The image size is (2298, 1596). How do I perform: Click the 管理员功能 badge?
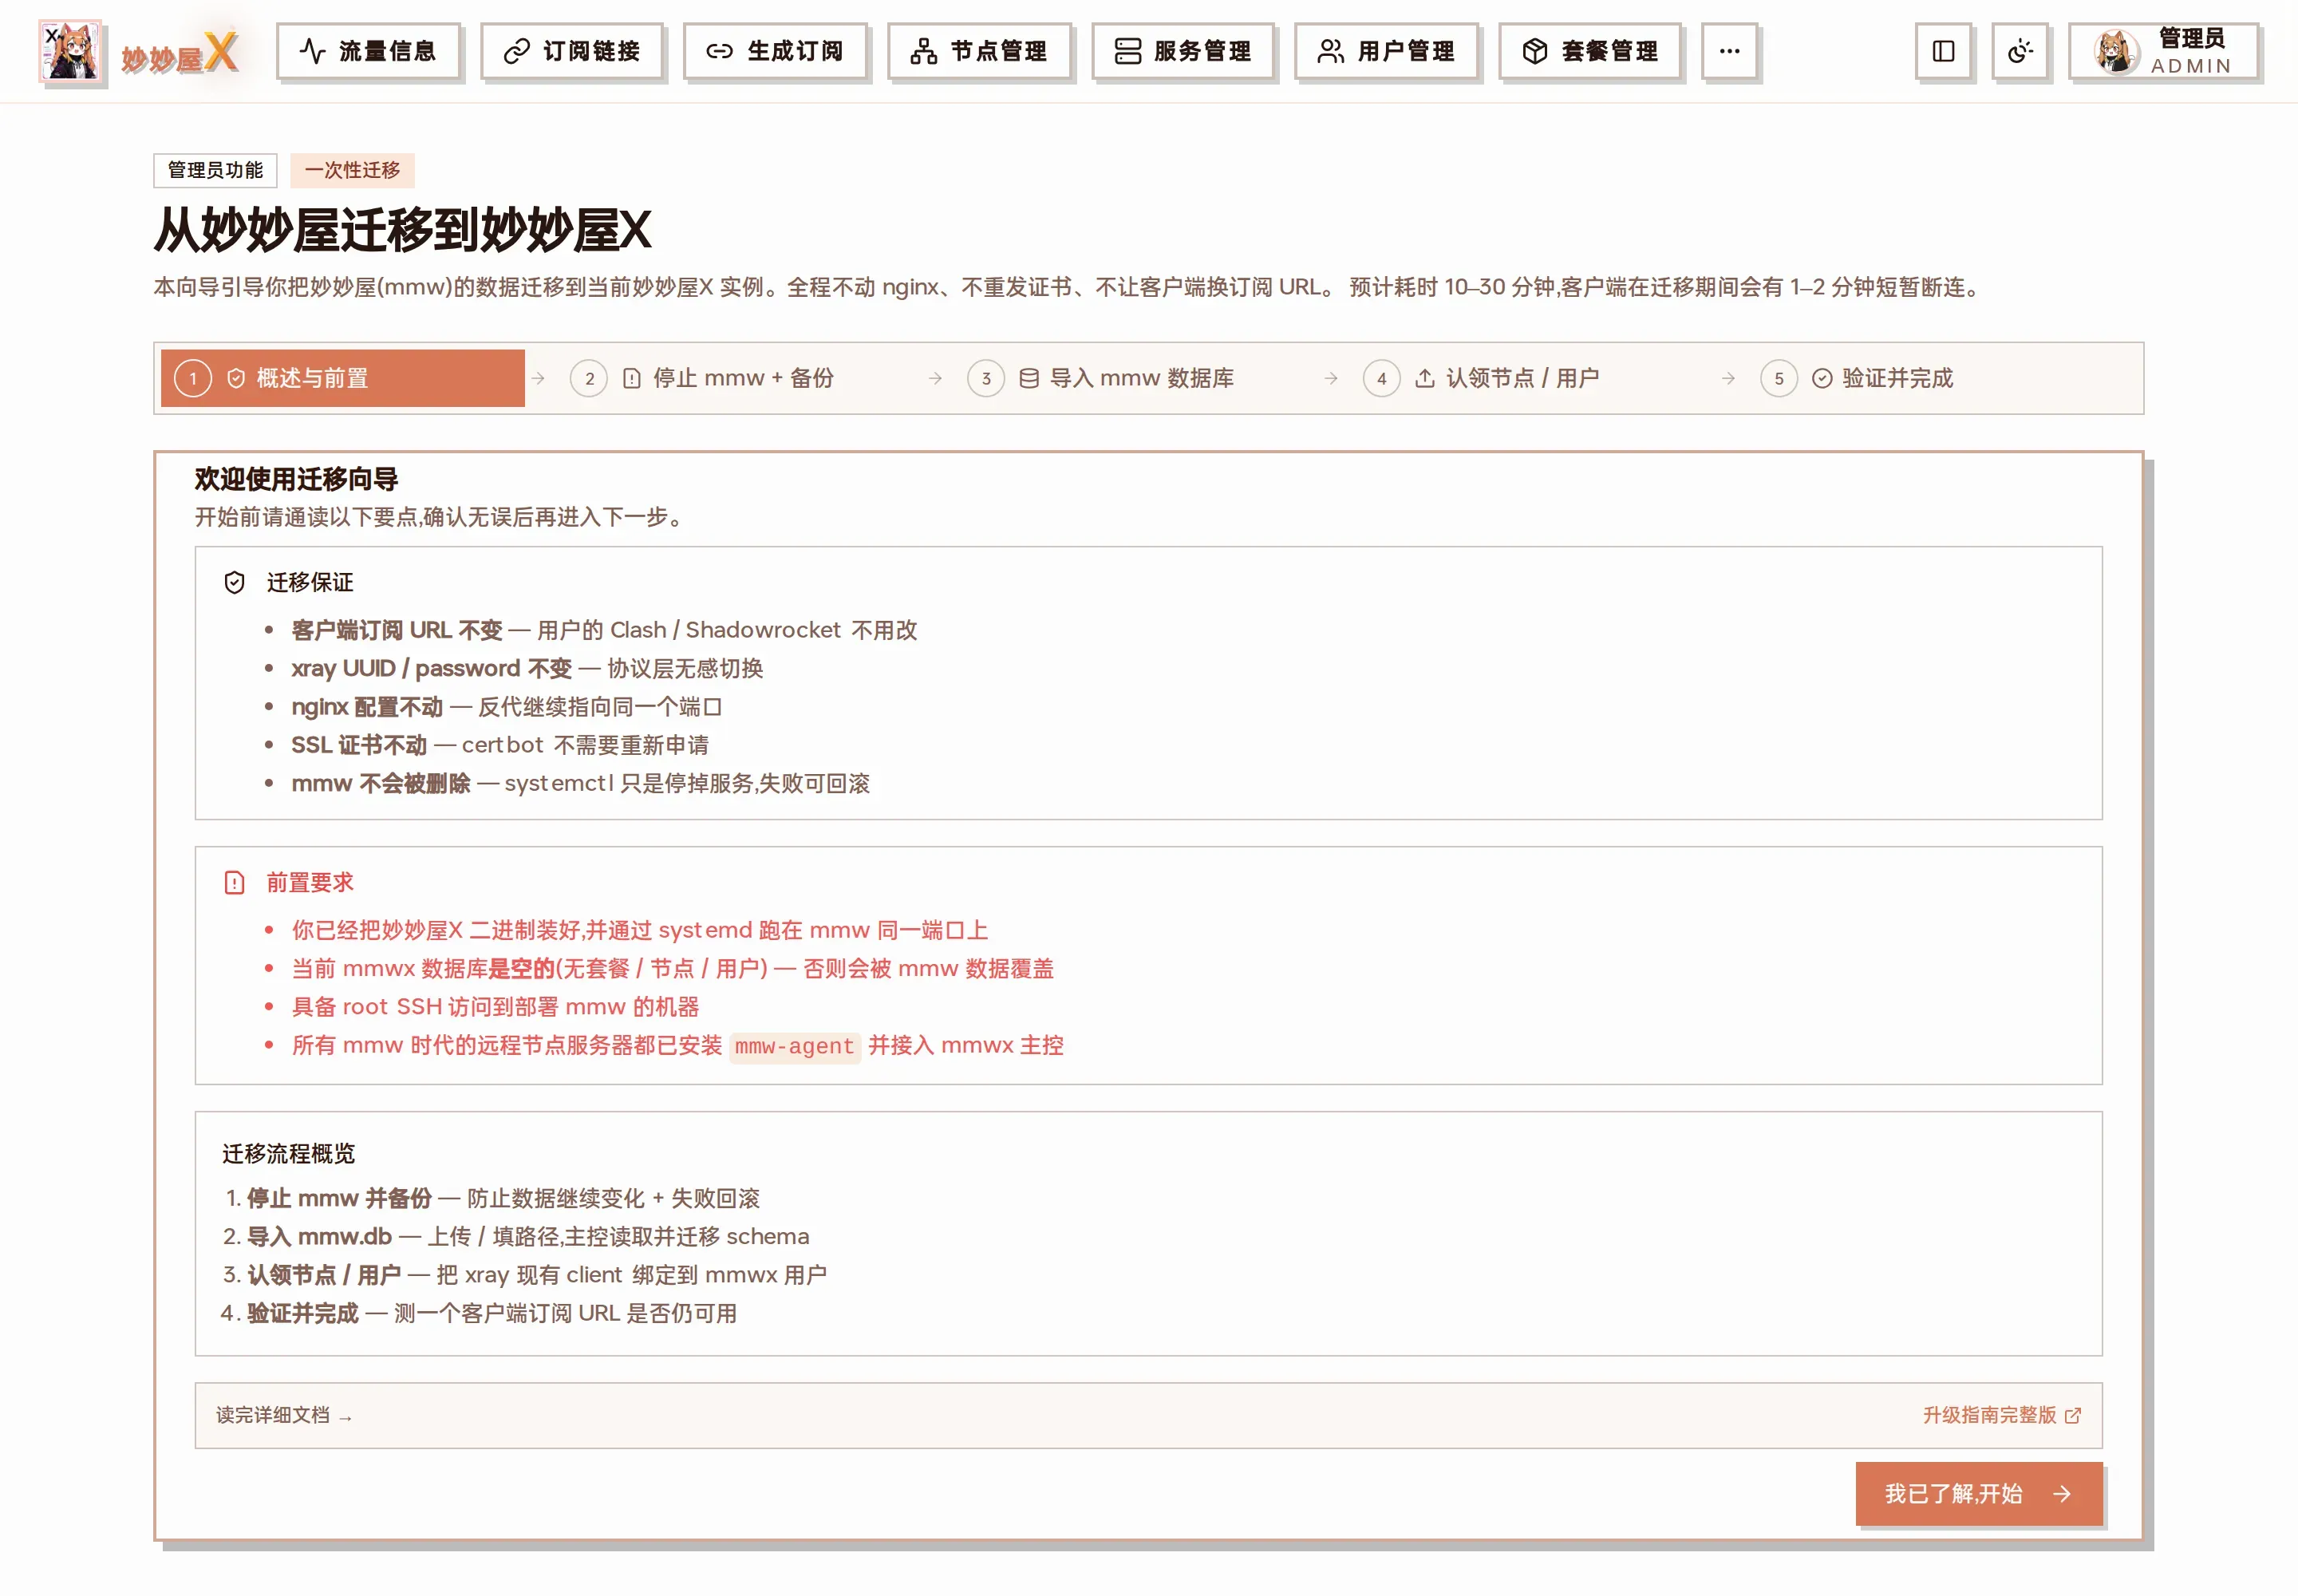tap(215, 170)
